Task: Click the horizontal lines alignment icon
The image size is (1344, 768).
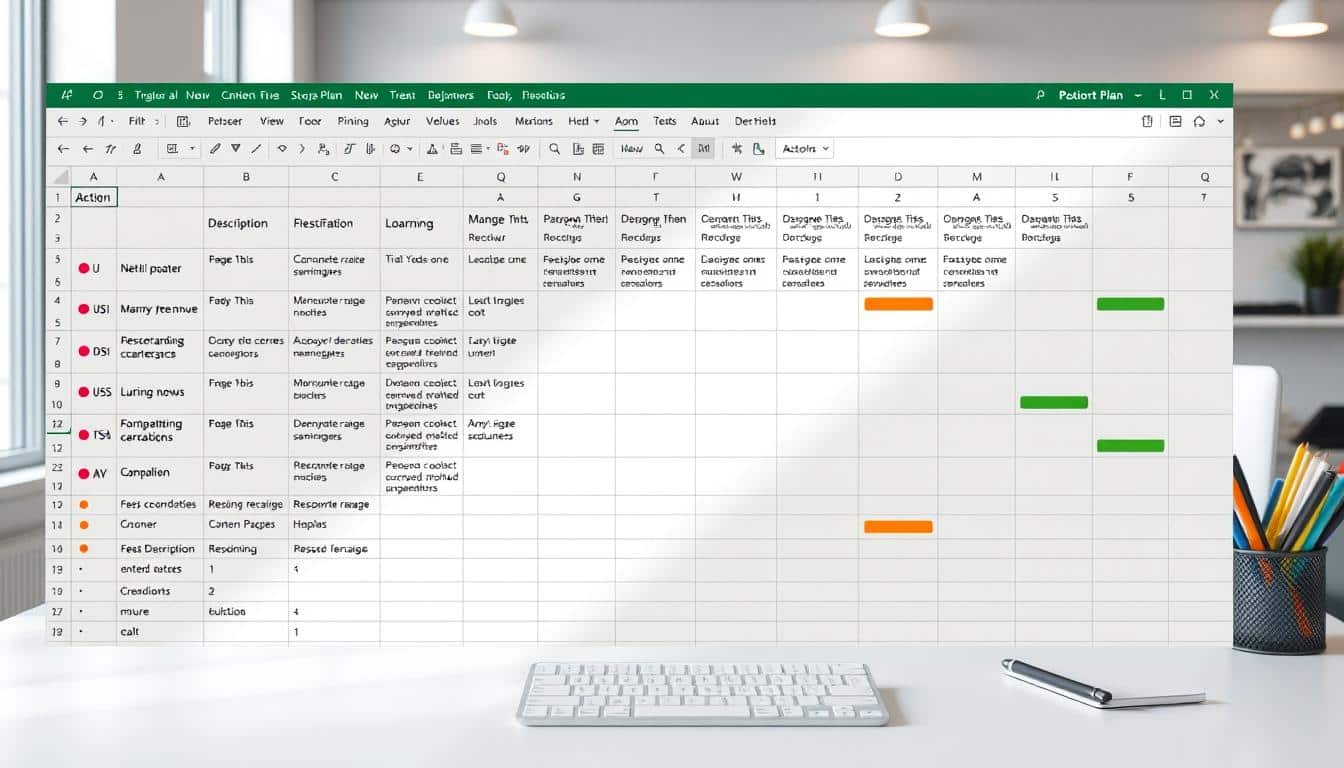Action: 476,148
